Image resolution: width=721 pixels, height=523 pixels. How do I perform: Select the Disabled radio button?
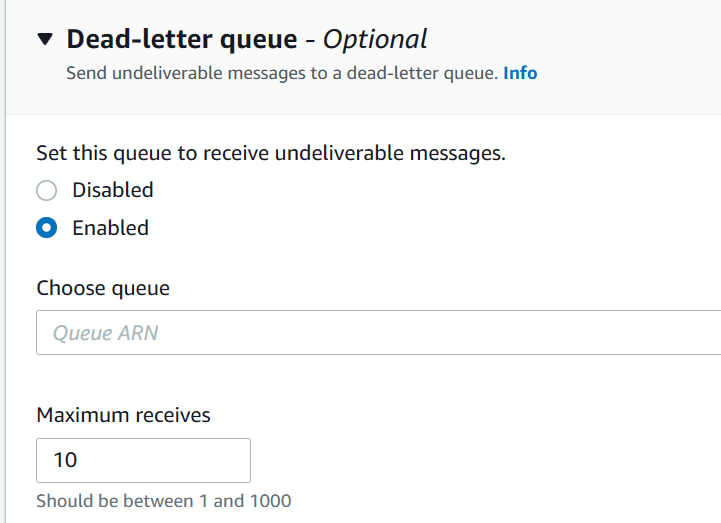pyautogui.click(x=46, y=190)
